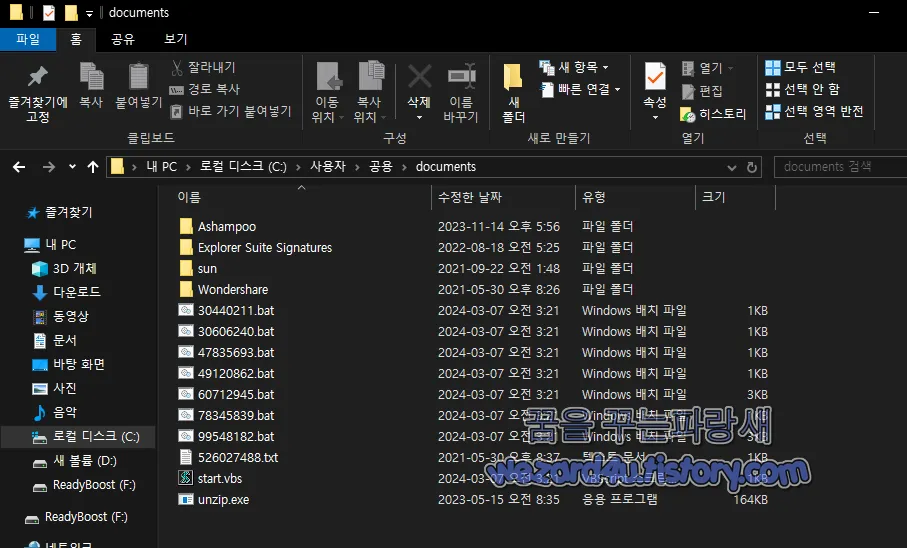Click the 속성 (Properties) checkmark icon

pos(655,76)
